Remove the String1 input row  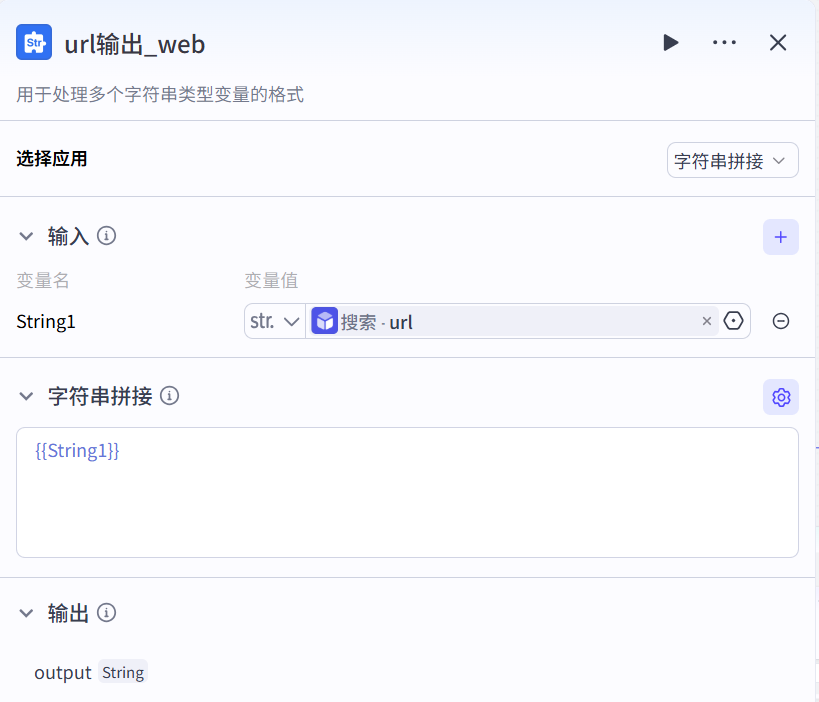click(781, 321)
